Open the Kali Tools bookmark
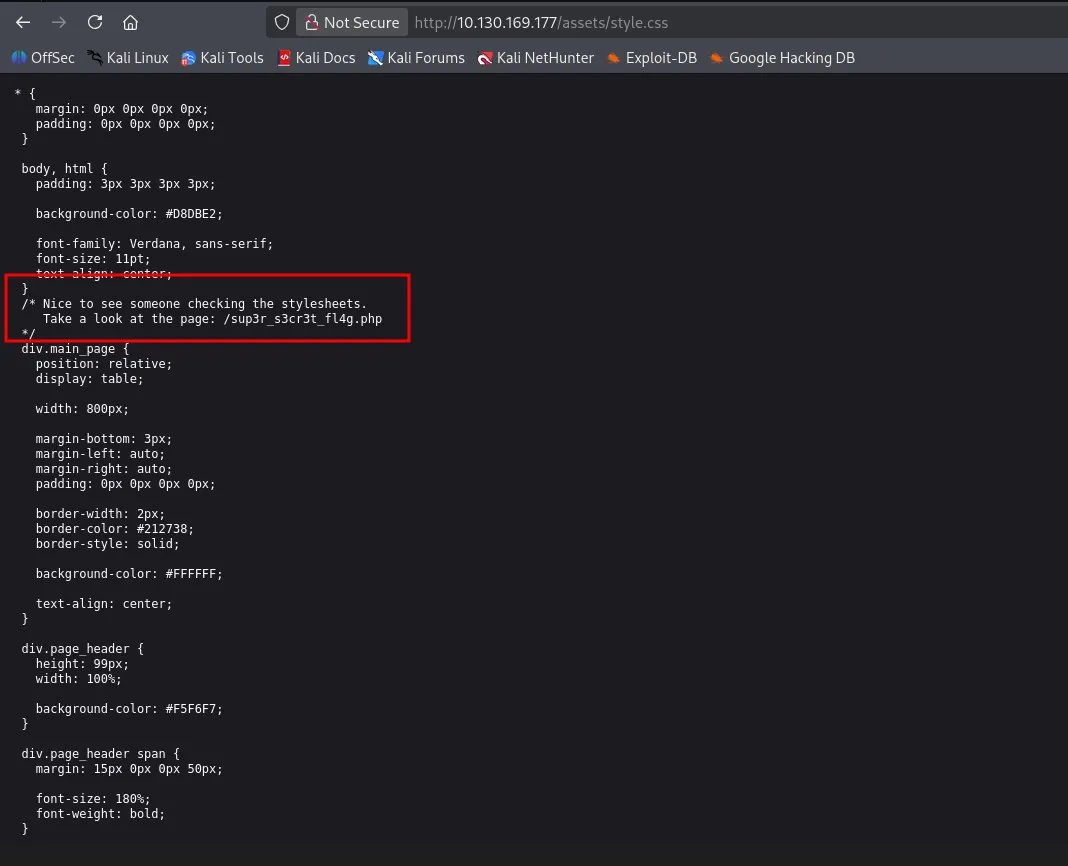Viewport: 1068px width, 866px height. click(222, 58)
